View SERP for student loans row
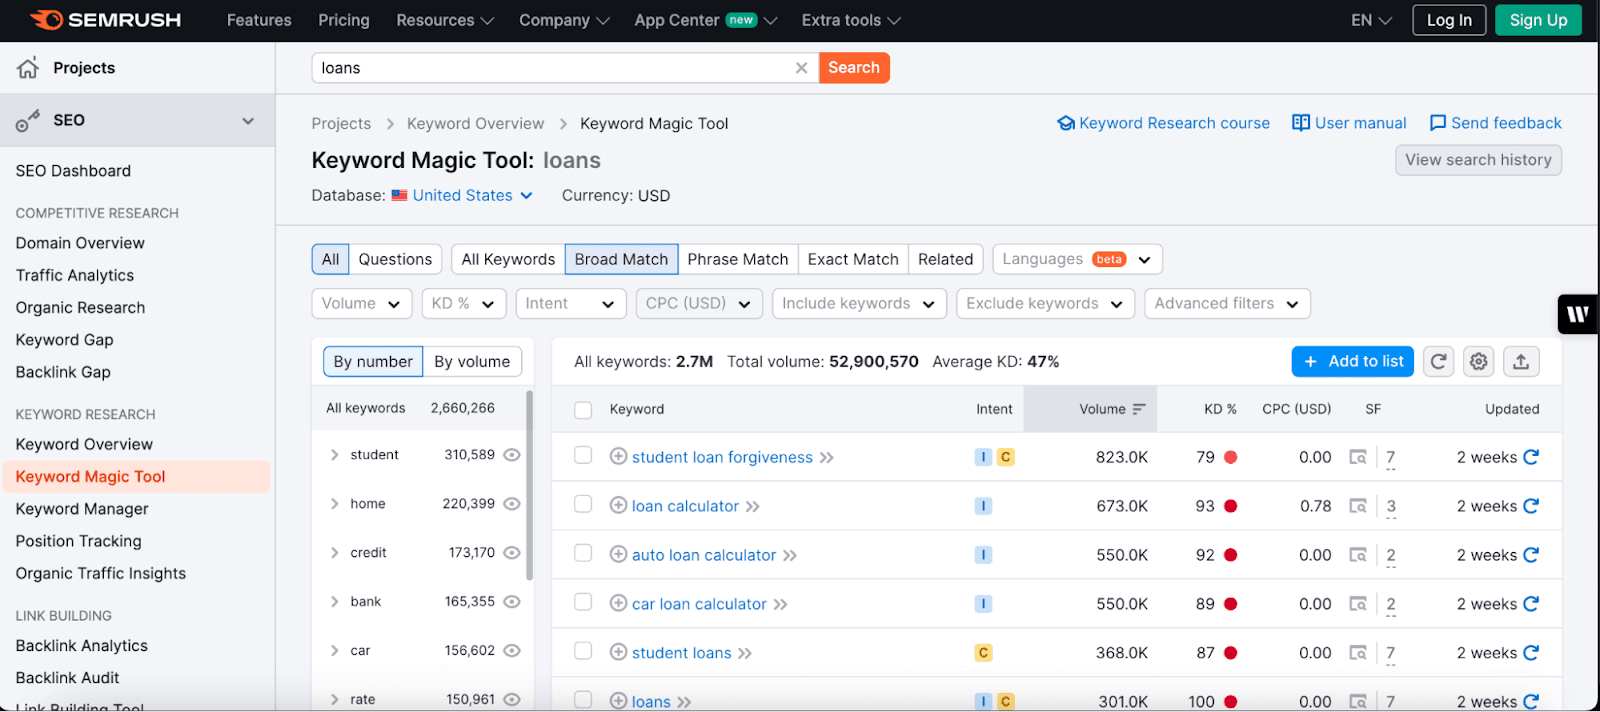 (x=1357, y=653)
